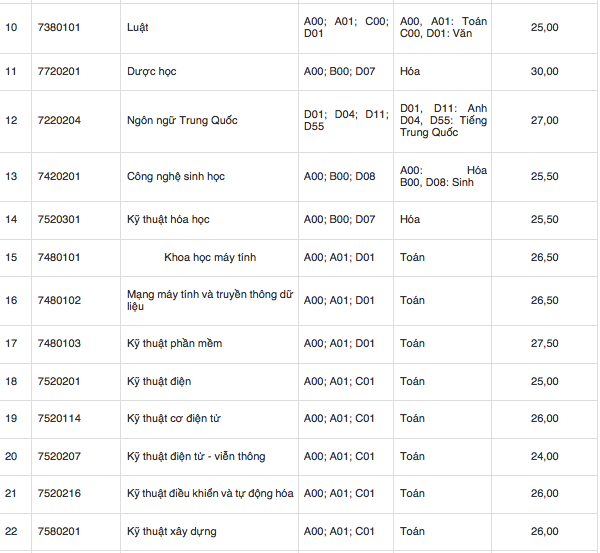The image size is (600, 553).
Task: Select the "Khoa học máy tính" cell
Action: coord(210,257)
